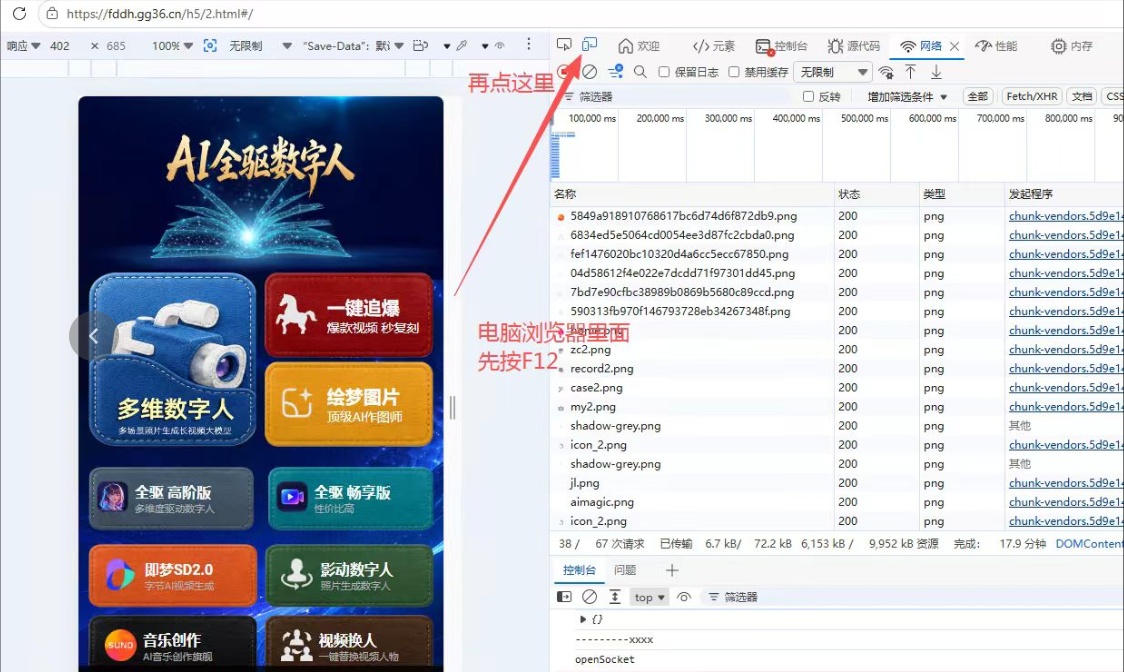Show live expression eye icon
The height and width of the screenshot is (672, 1124).
coord(684,597)
